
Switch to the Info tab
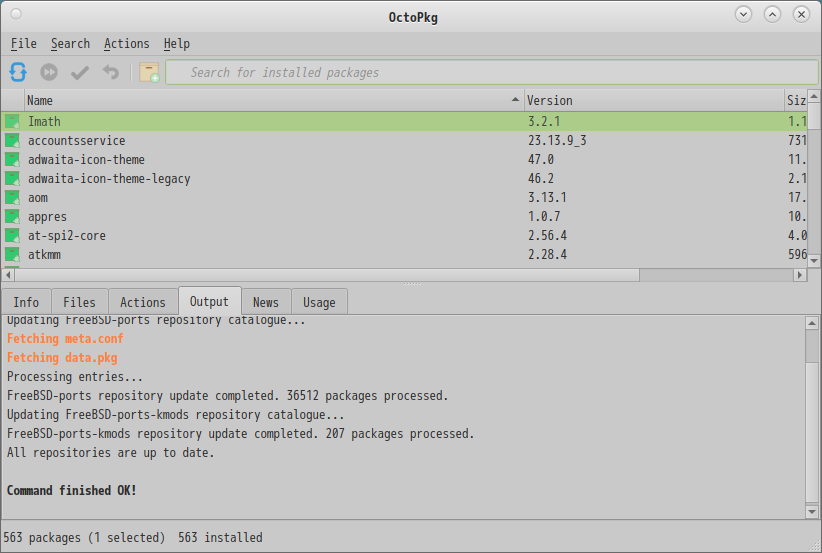pyautogui.click(x=26, y=302)
